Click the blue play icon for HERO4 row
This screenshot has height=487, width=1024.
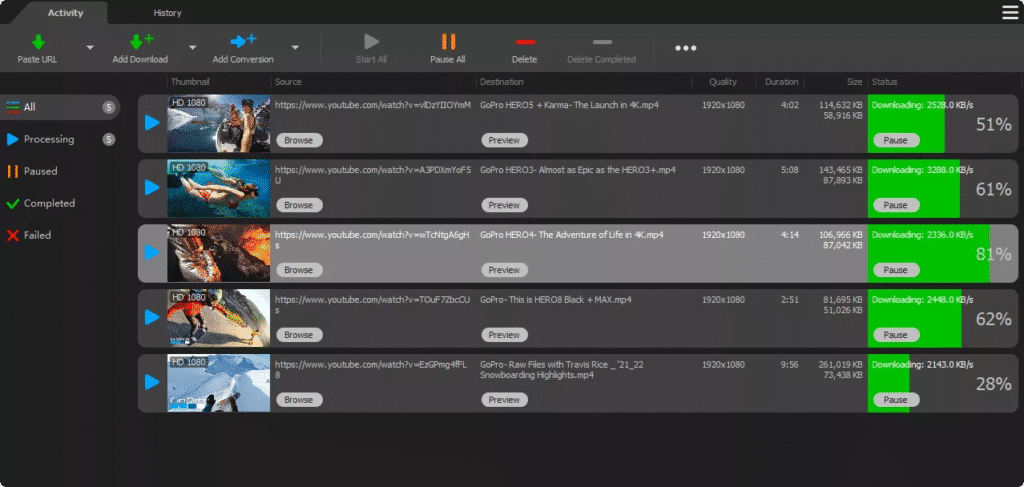152,252
